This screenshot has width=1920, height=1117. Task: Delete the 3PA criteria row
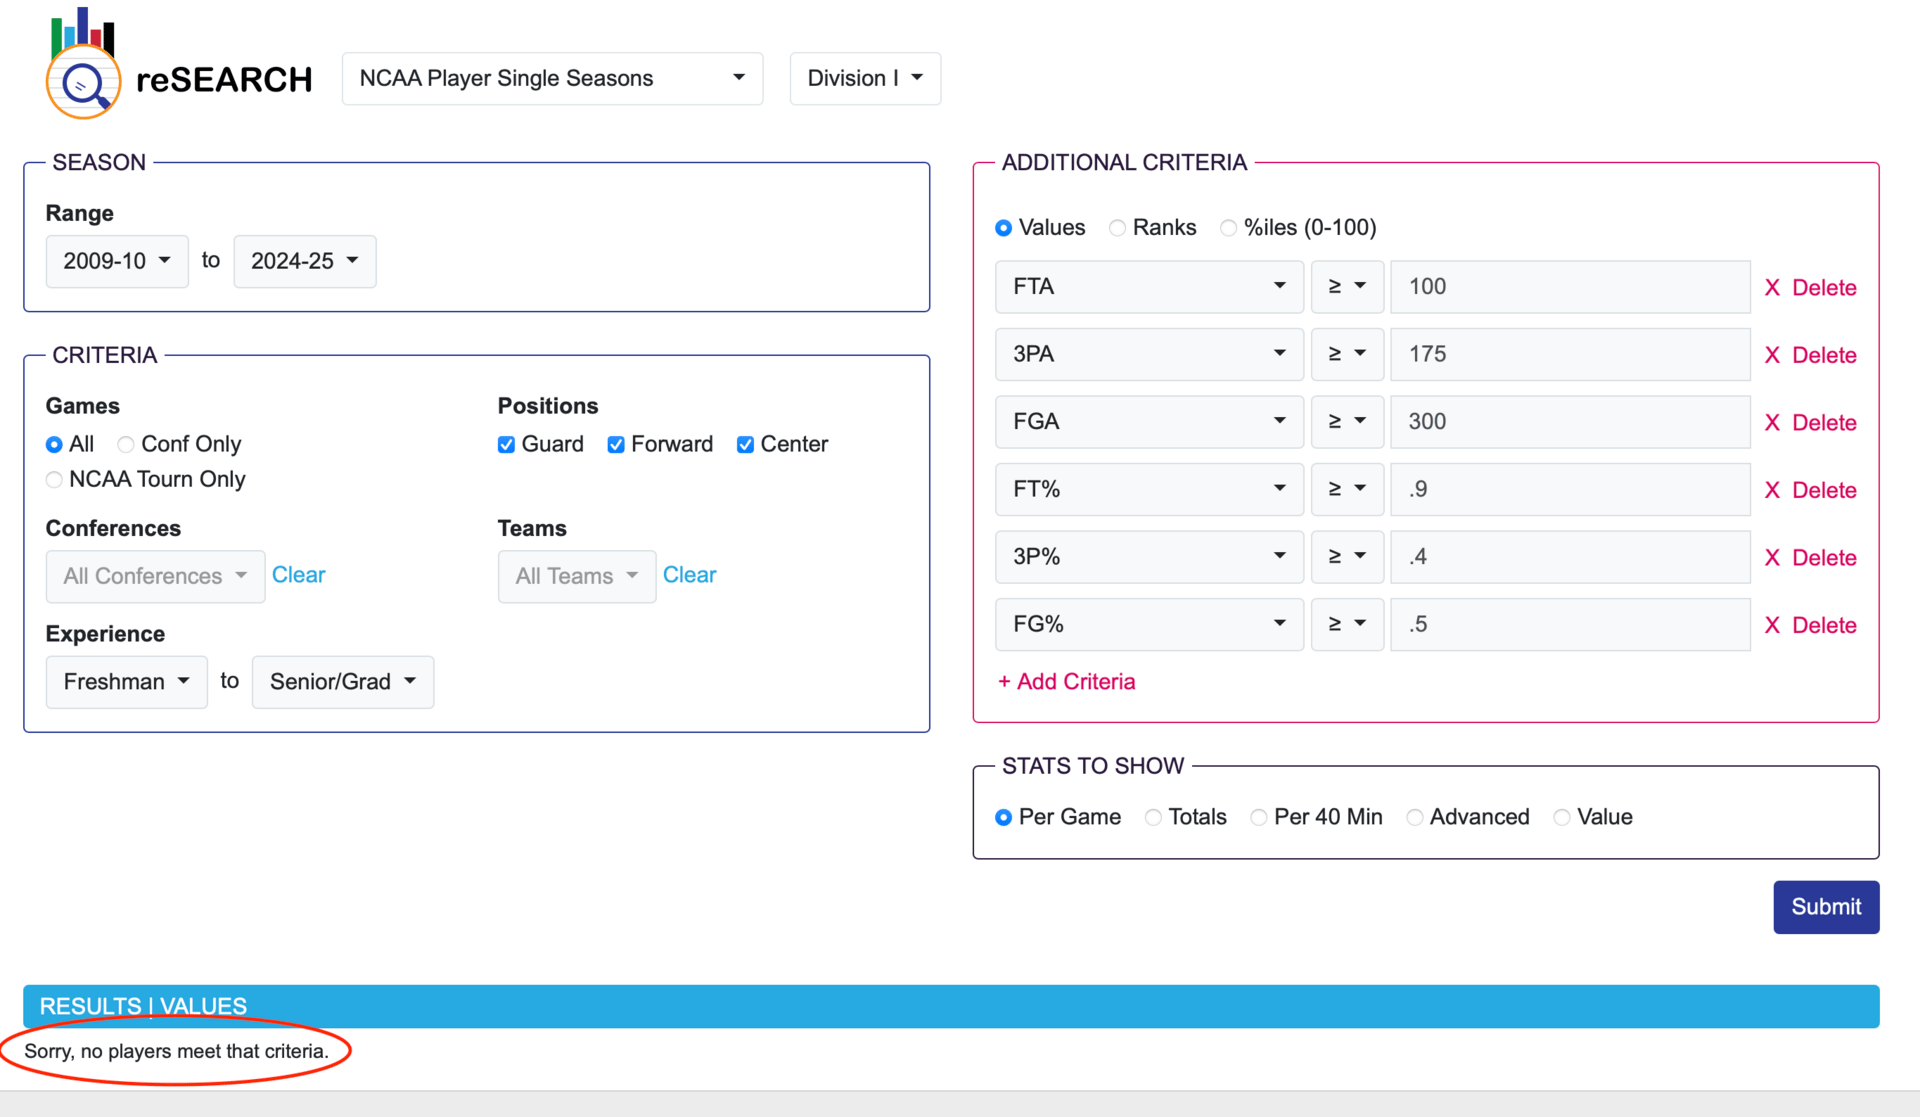point(1810,355)
